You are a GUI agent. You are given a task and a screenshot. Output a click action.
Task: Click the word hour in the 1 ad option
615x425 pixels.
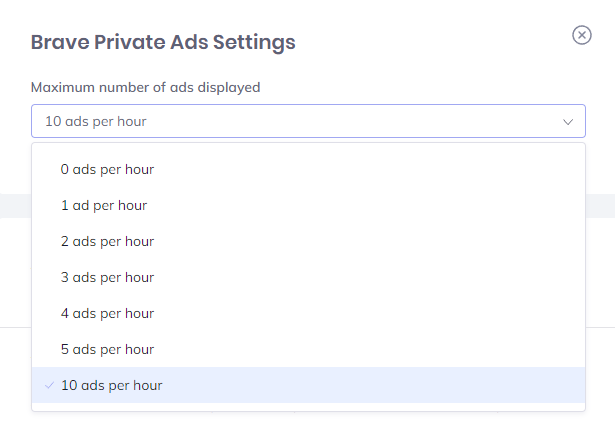click(x=133, y=205)
